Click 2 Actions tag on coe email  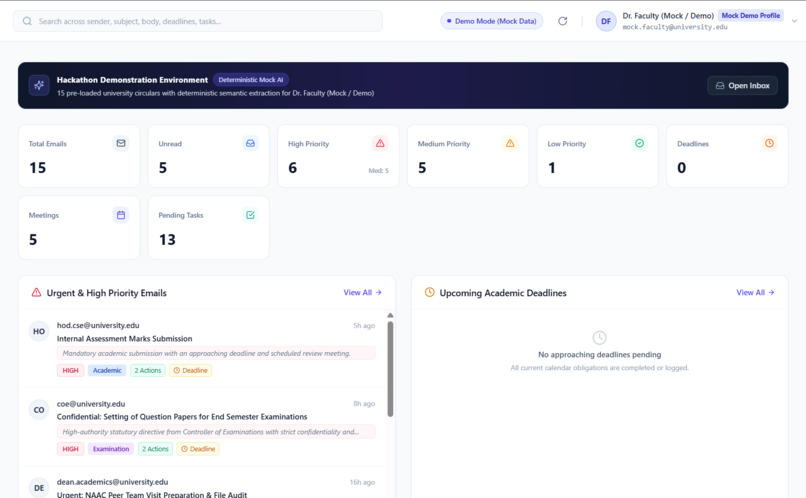click(155, 449)
